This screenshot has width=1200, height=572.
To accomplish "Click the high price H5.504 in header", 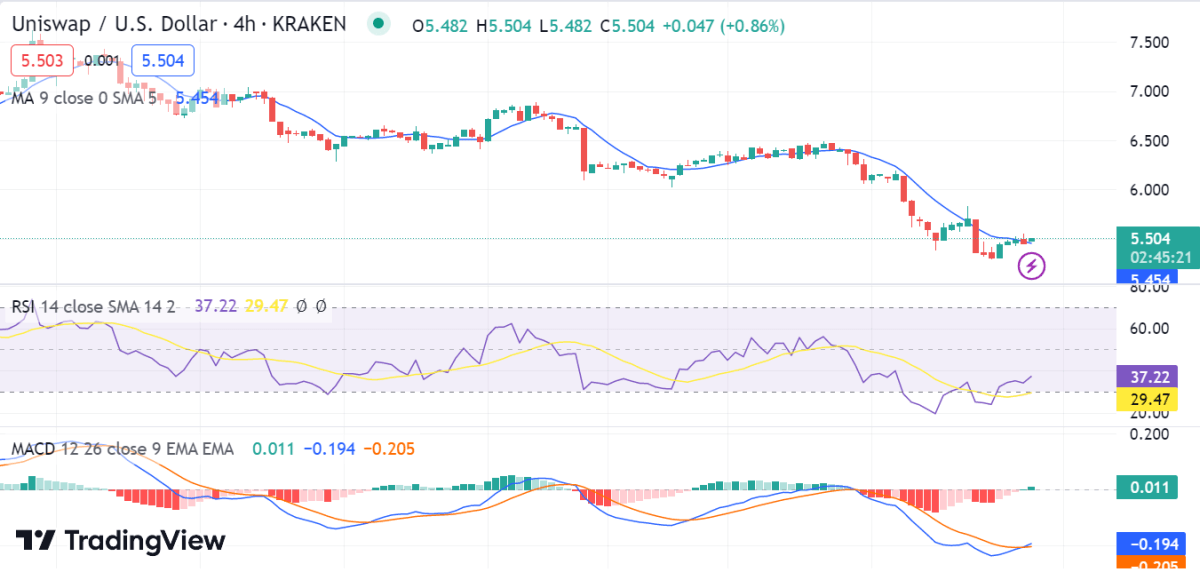I will point(504,26).
